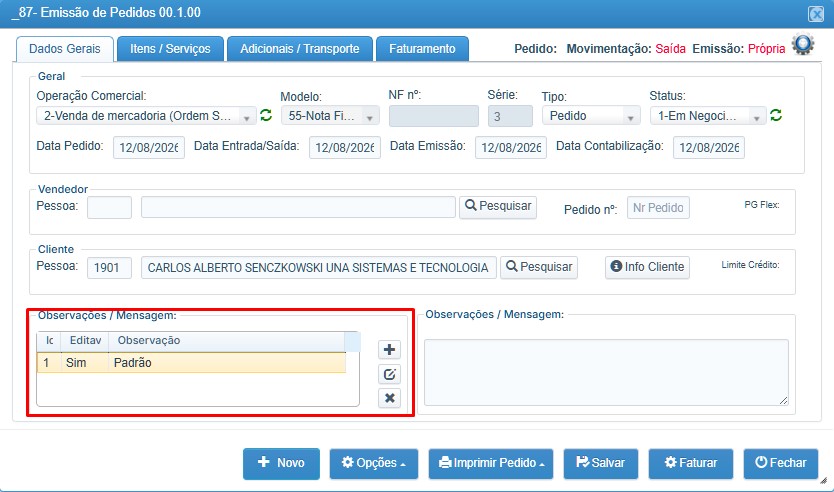Click Pesquisar in the Vendedor section
The image size is (834, 492).
[x=498, y=206]
